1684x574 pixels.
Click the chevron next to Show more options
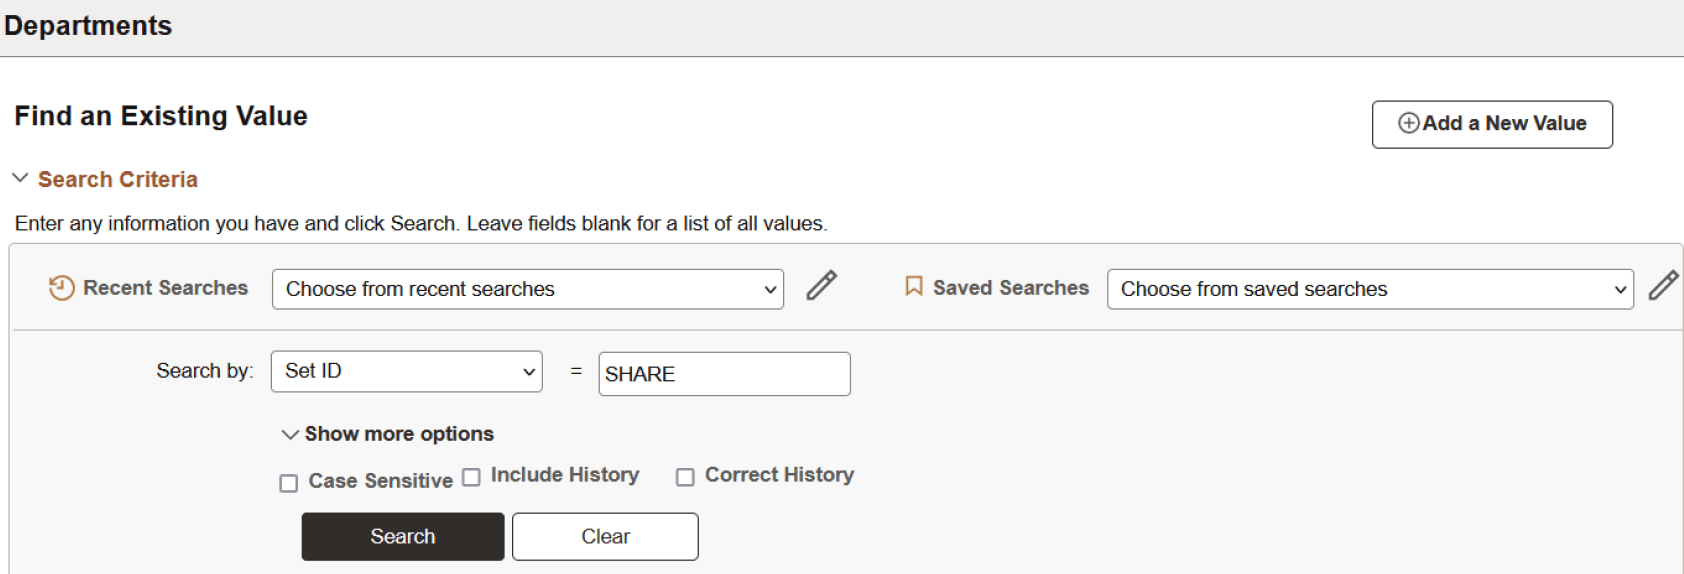click(290, 434)
